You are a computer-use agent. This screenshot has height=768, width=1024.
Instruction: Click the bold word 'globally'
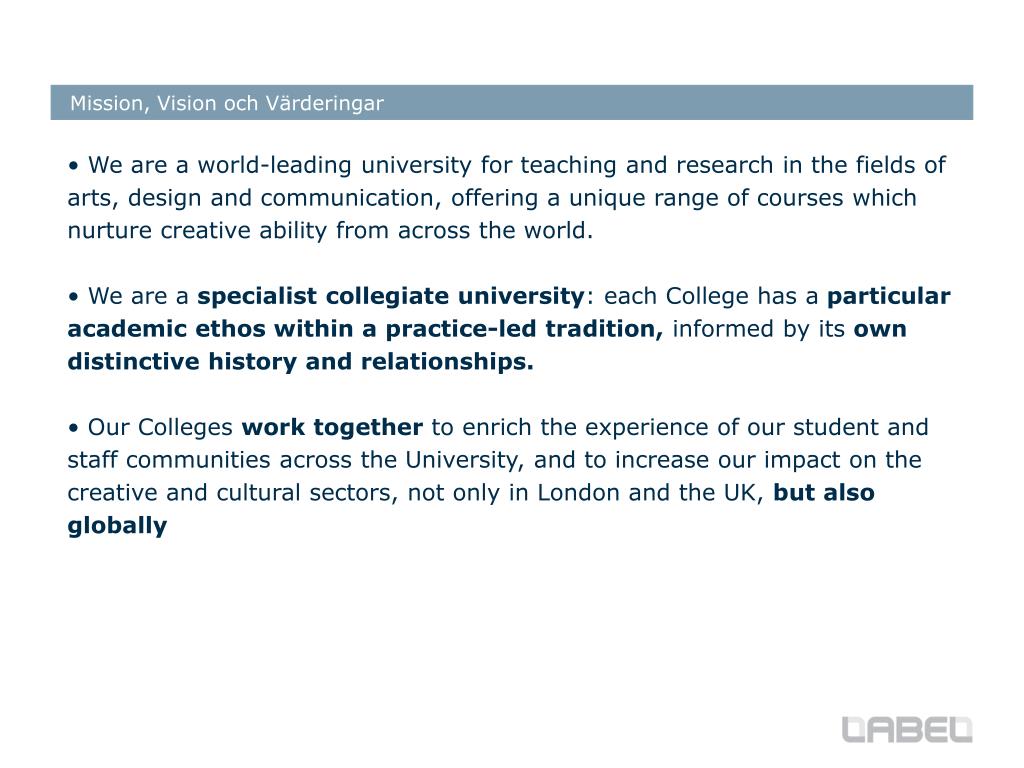pos(118,526)
